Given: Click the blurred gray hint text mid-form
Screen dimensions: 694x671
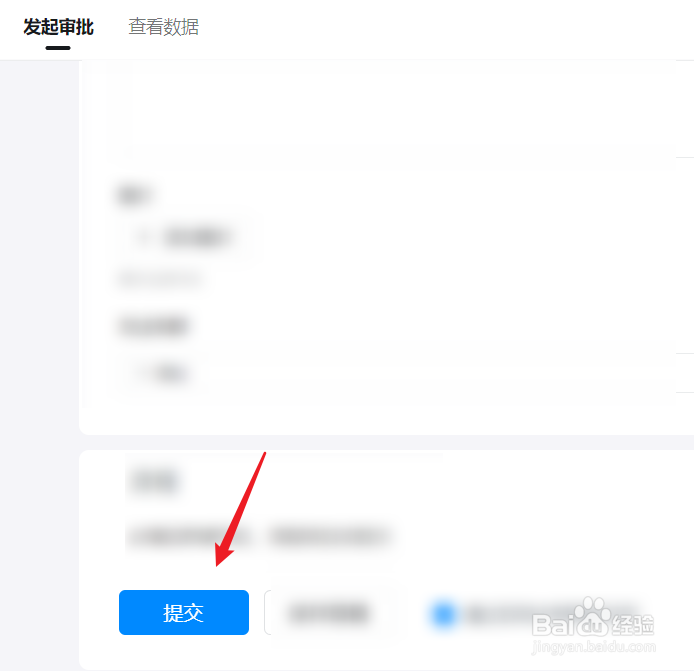Looking at the screenshot, I should [160, 279].
